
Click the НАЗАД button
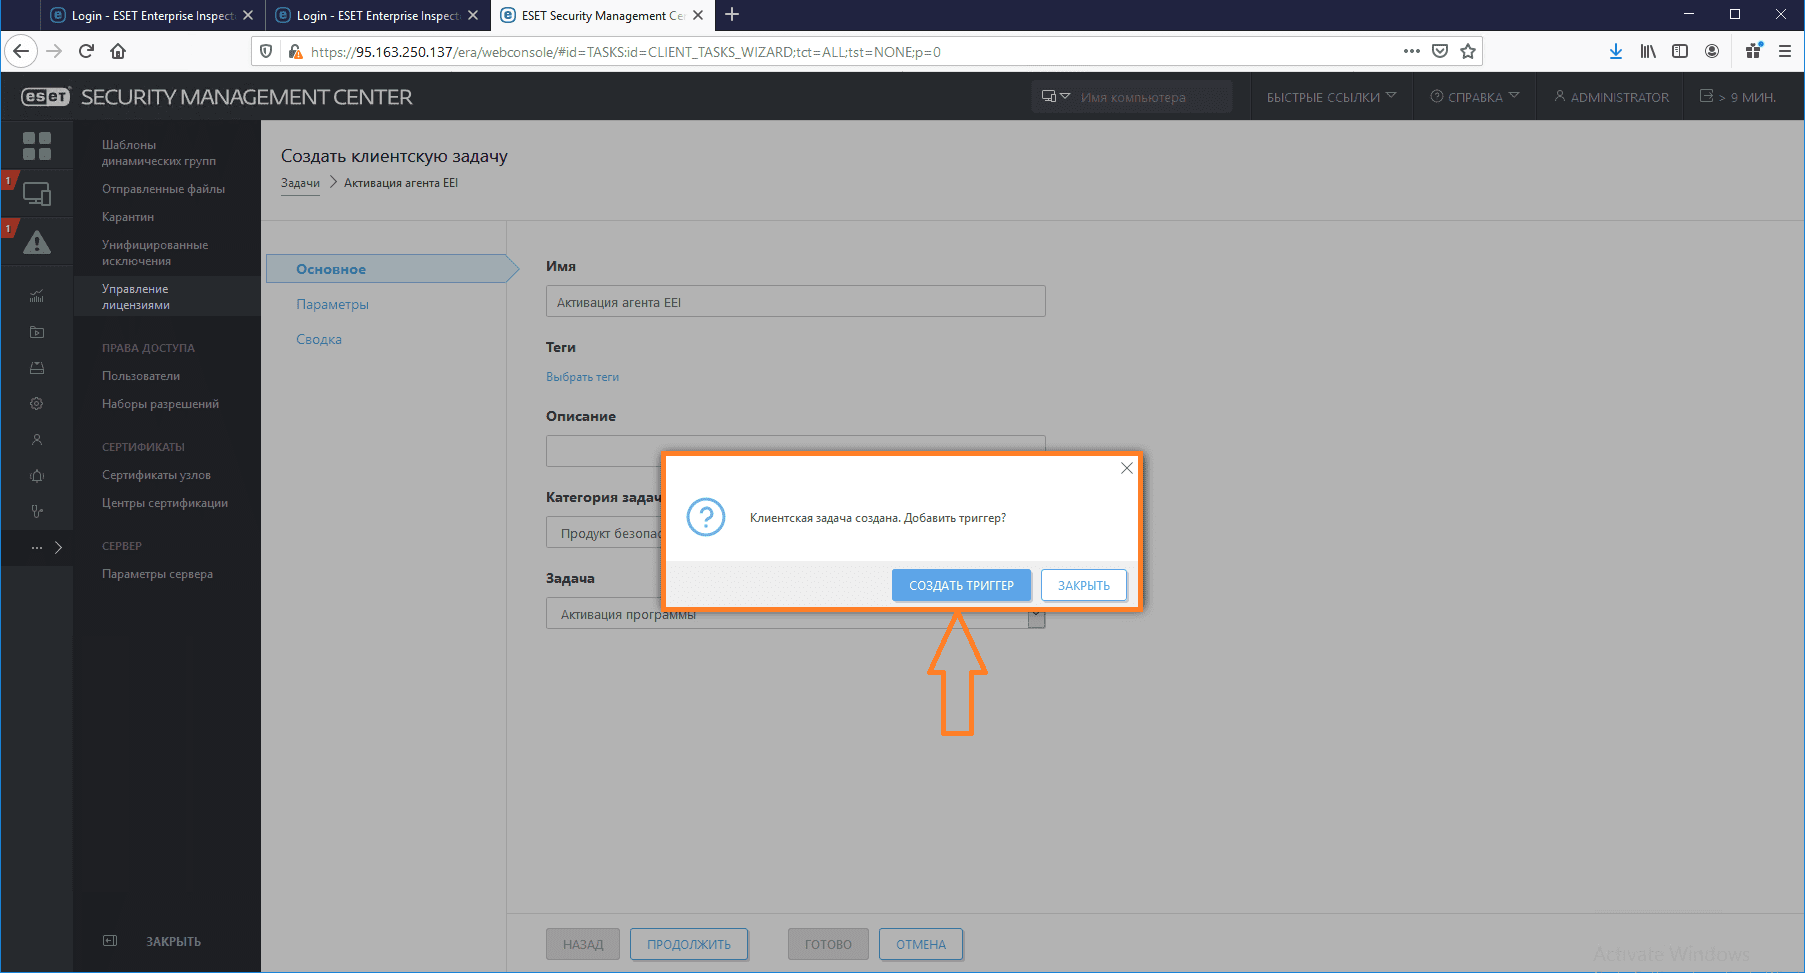point(583,944)
